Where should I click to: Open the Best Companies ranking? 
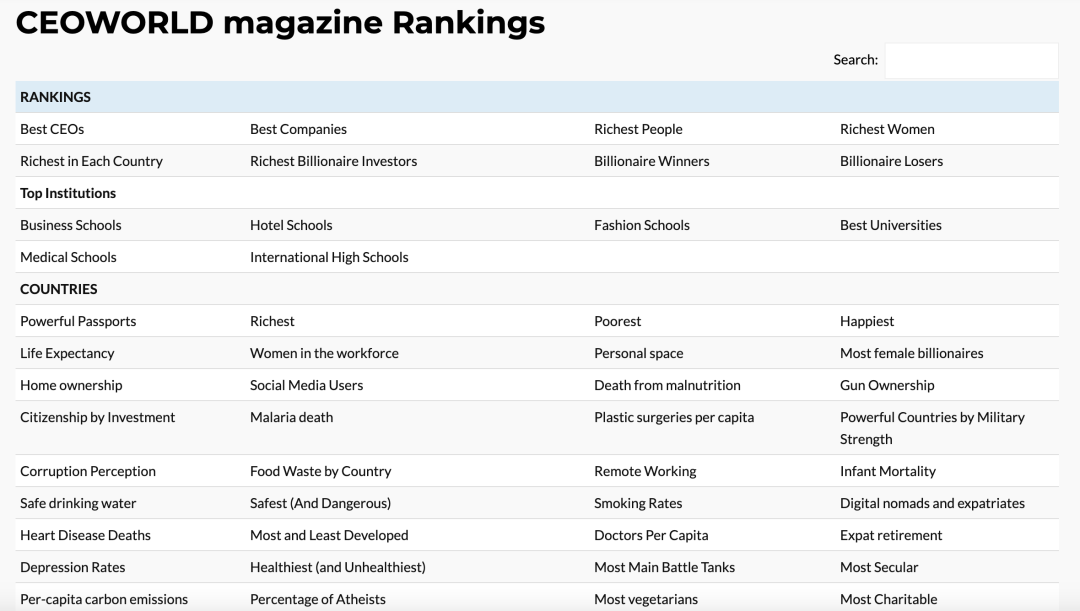click(298, 129)
